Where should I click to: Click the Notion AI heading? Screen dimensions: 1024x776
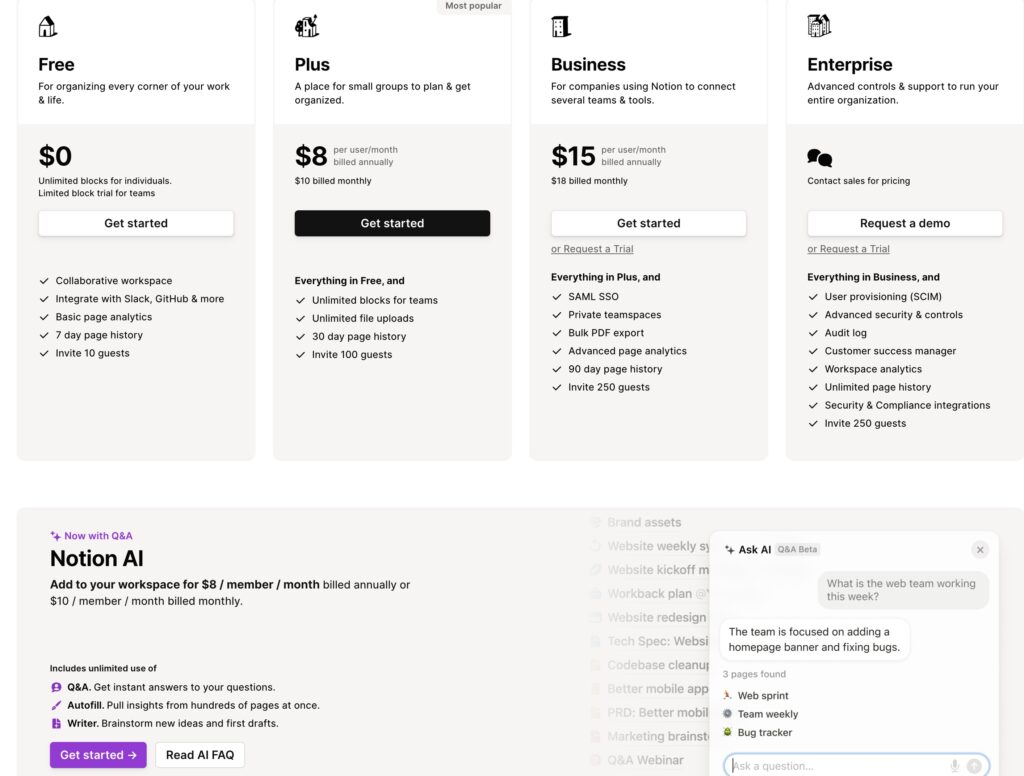[97, 558]
